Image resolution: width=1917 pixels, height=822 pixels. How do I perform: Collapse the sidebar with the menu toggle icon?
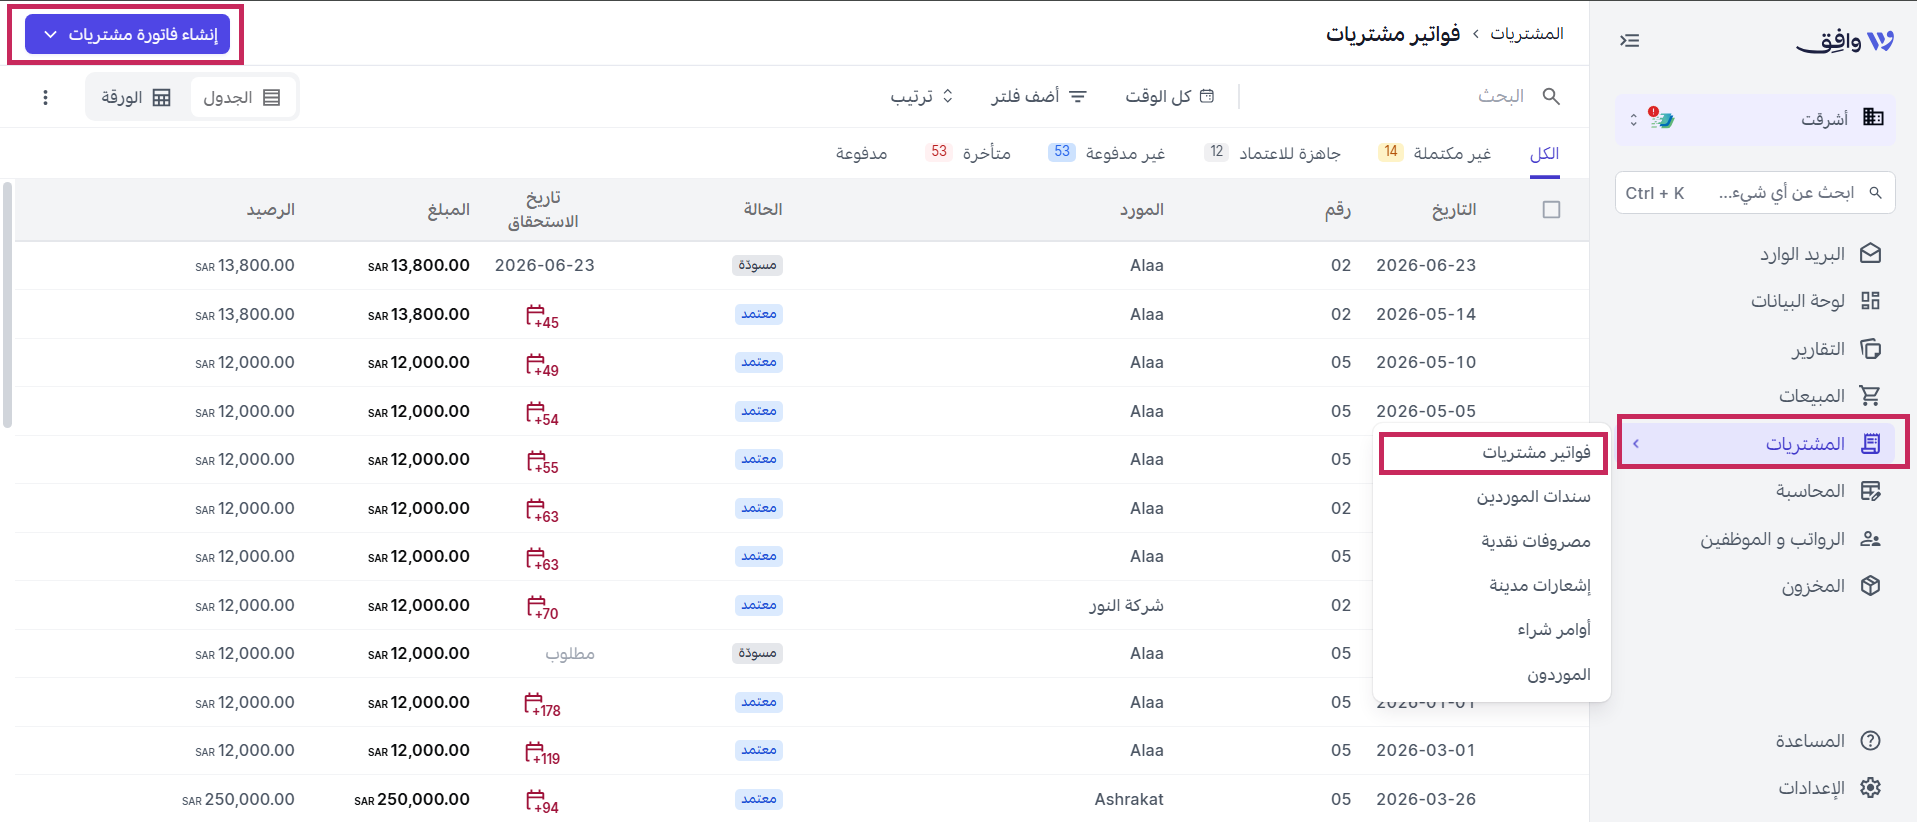tap(1630, 41)
